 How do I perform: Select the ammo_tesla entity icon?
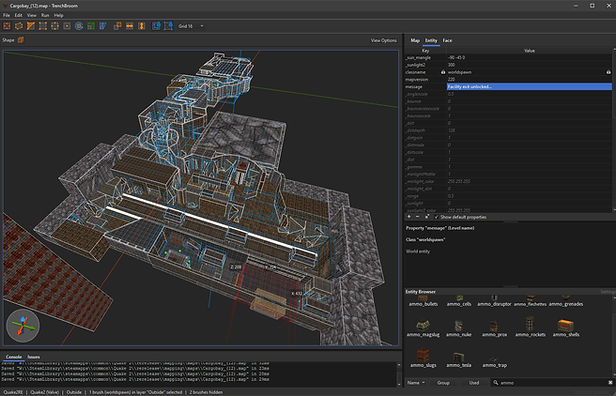click(458, 359)
